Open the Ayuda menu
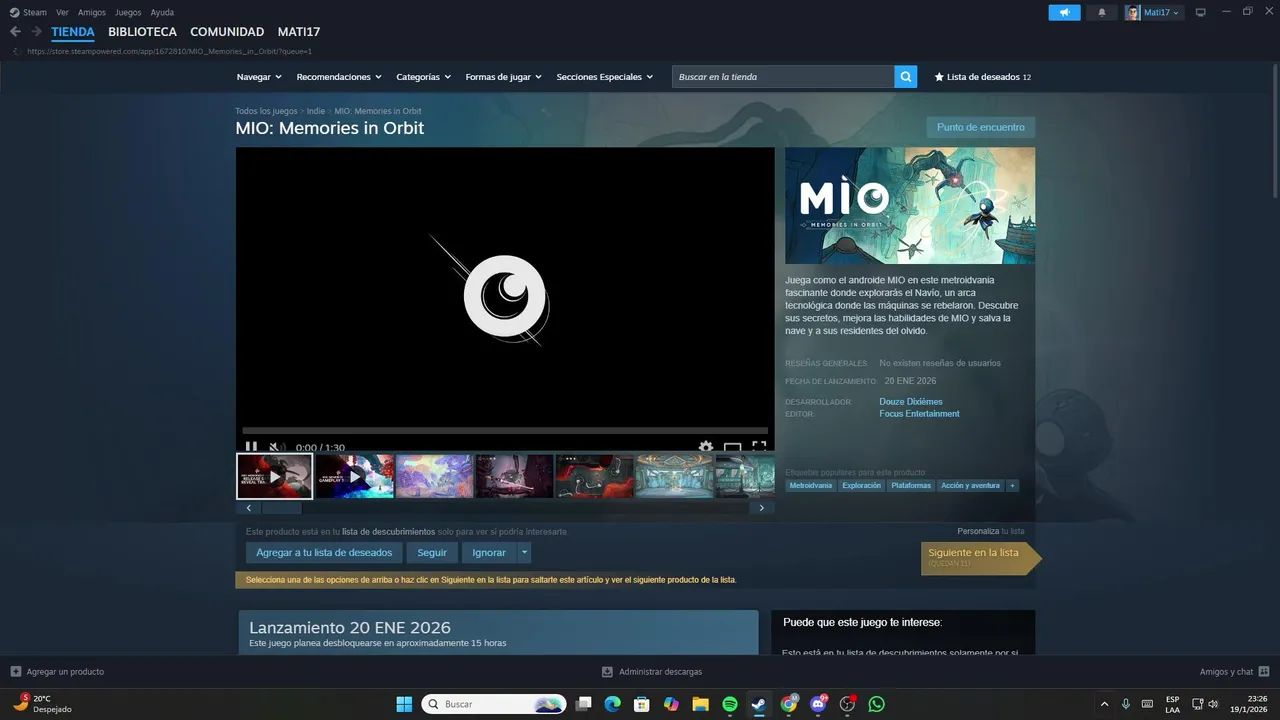Viewport: 1280px width, 720px height. 162,12
